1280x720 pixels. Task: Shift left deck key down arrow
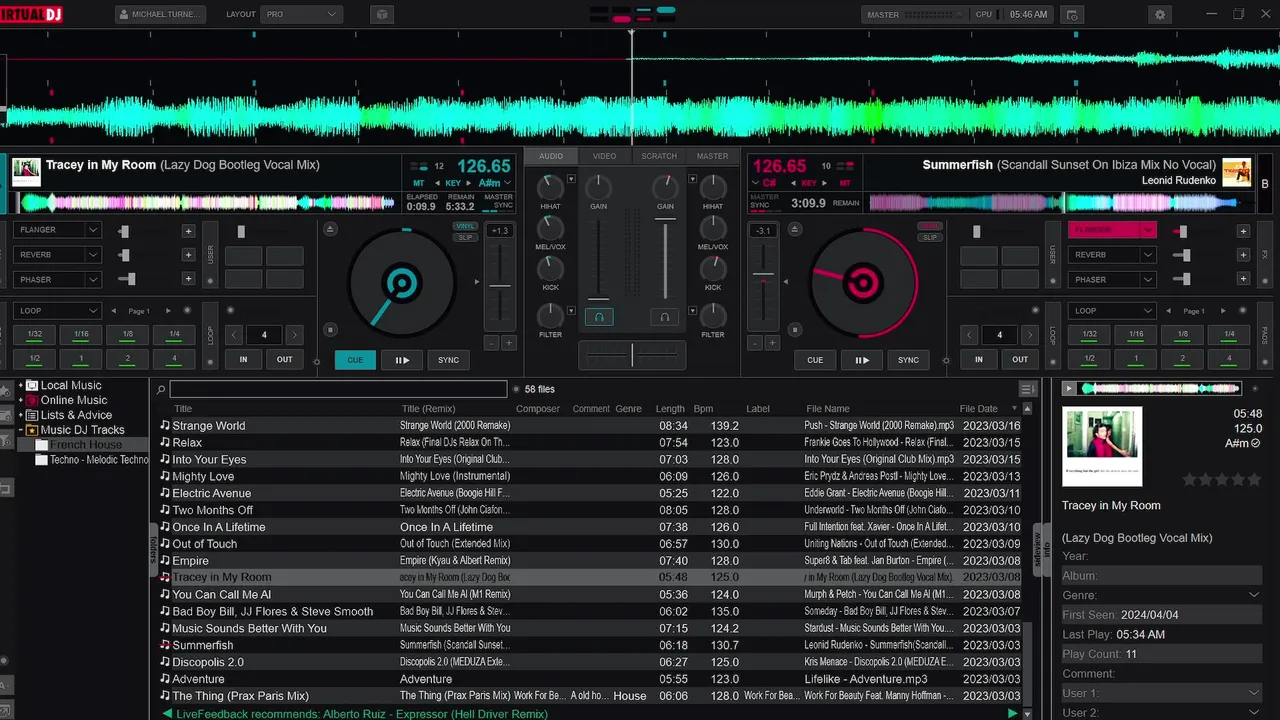pyautogui.click(x=437, y=184)
